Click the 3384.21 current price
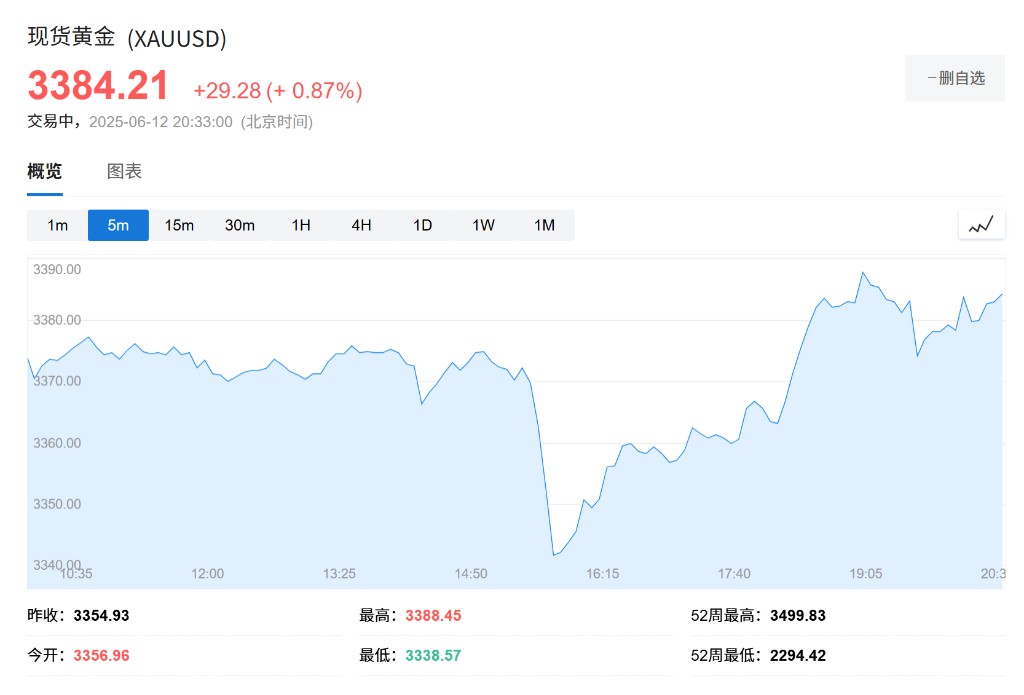 [98, 86]
